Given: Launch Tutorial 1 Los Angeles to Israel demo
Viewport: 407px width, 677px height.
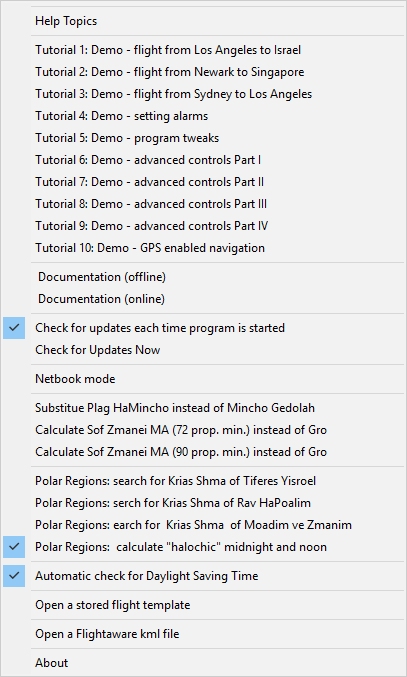Looking at the screenshot, I should pyautogui.click(x=203, y=50).
